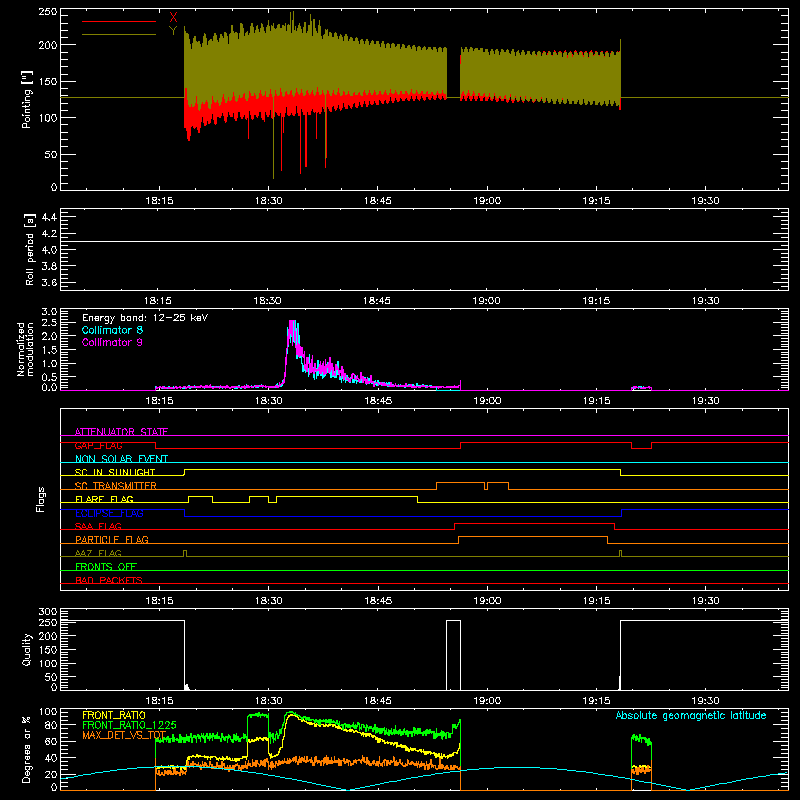Click the cyan 'Collimator 8' legend entry
The width and height of the screenshot is (800, 800).
coord(112,330)
